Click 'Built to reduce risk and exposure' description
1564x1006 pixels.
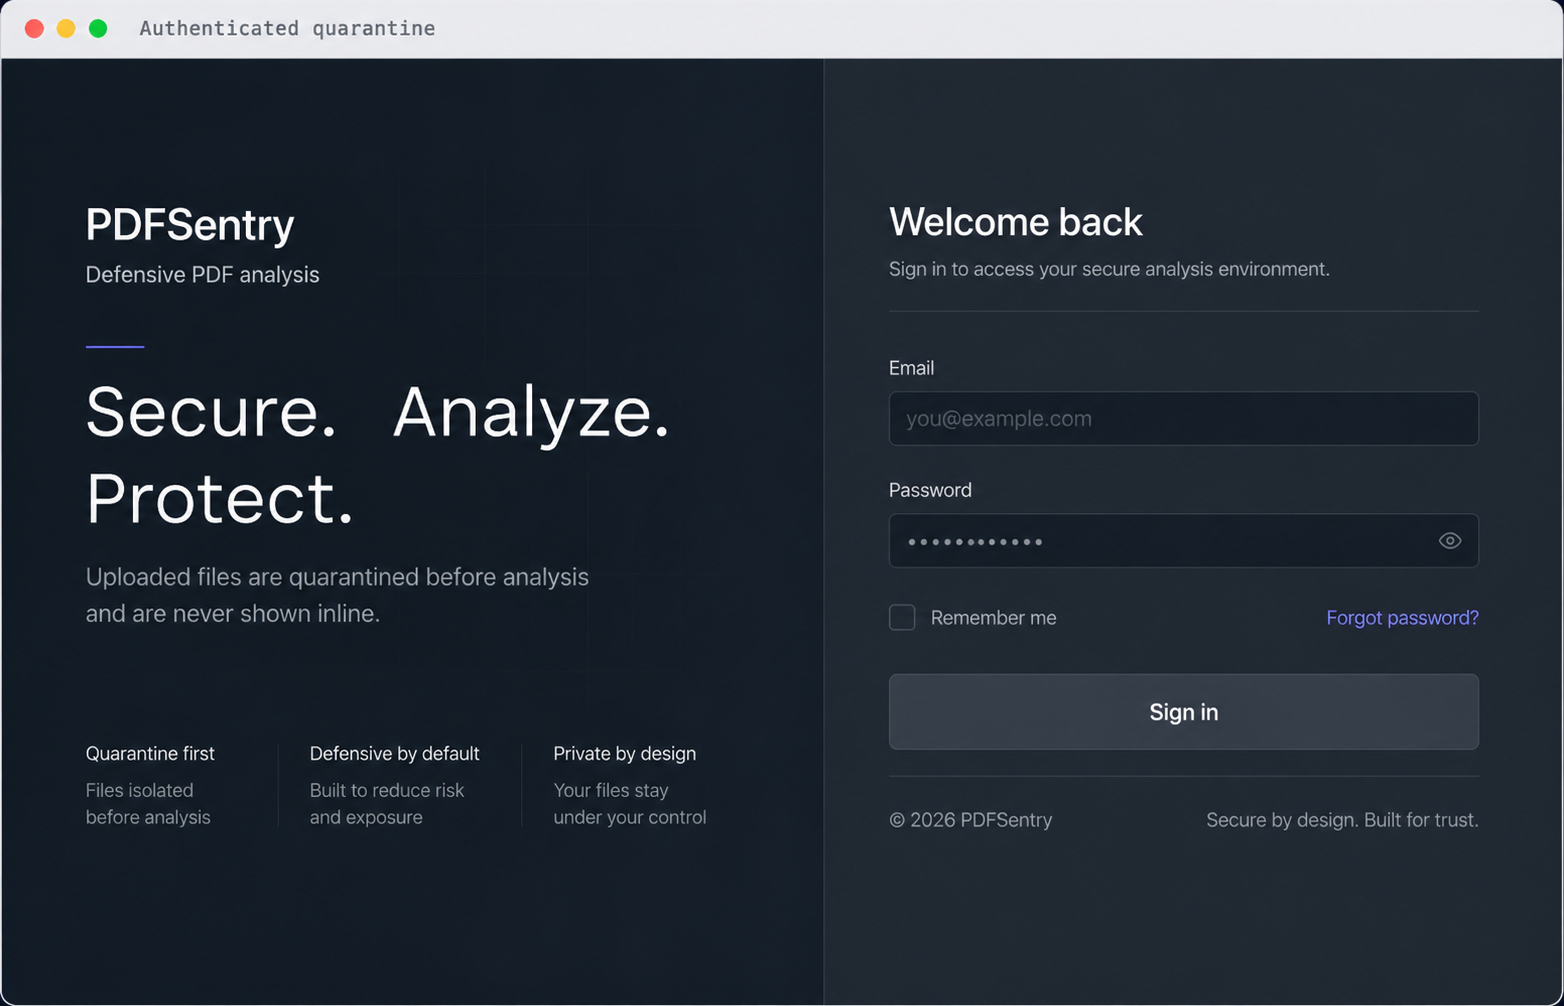386,803
